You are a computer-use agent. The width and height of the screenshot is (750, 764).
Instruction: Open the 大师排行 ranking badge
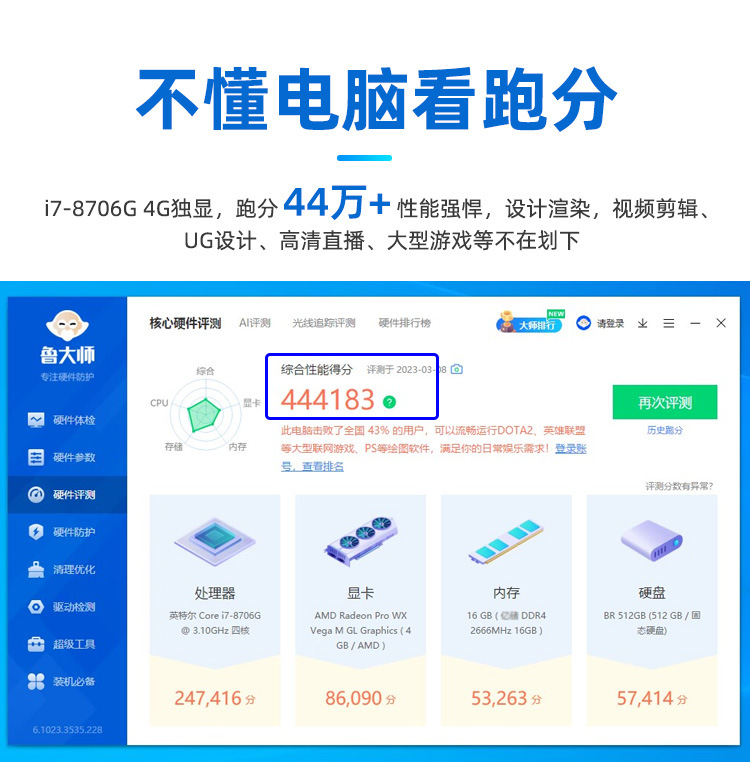[x=530, y=322]
